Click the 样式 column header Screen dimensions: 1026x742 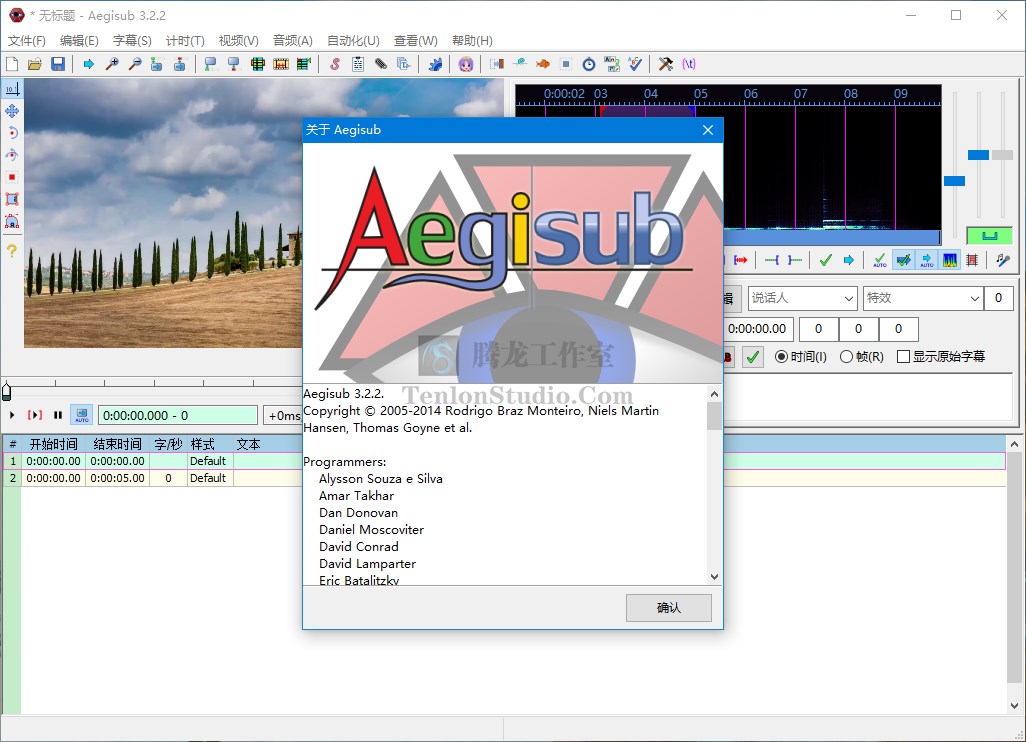(209, 444)
